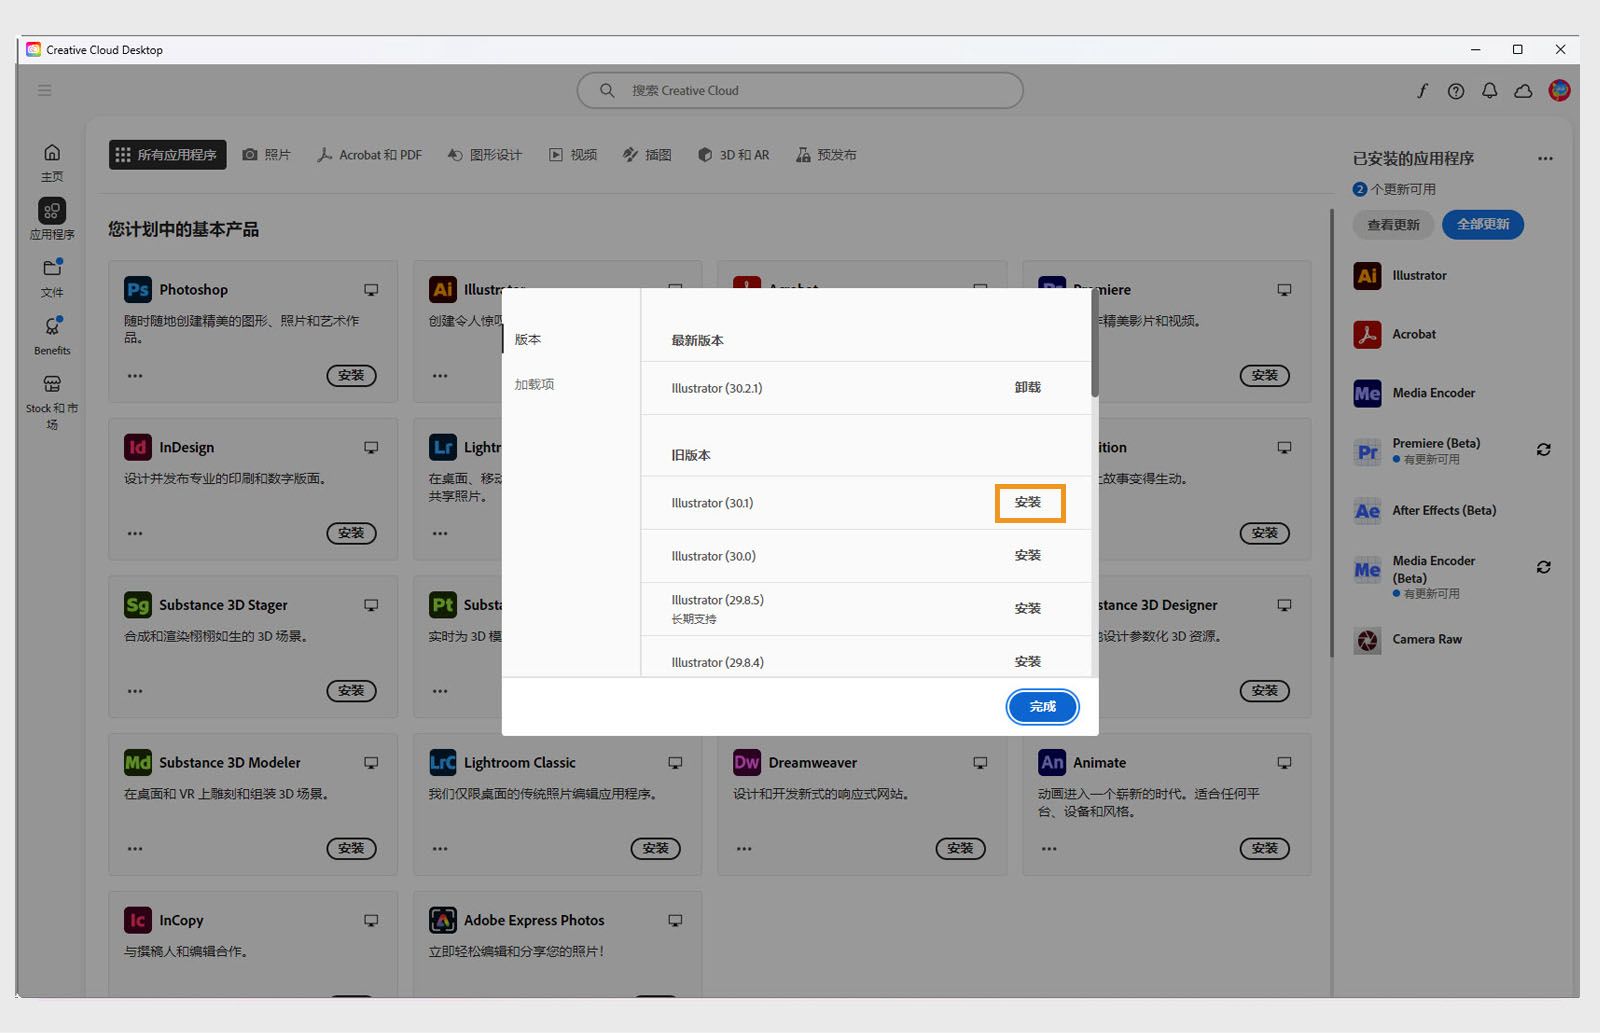The height and width of the screenshot is (1033, 1600).
Task: Click the search magnifier icon
Action: pos(606,90)
